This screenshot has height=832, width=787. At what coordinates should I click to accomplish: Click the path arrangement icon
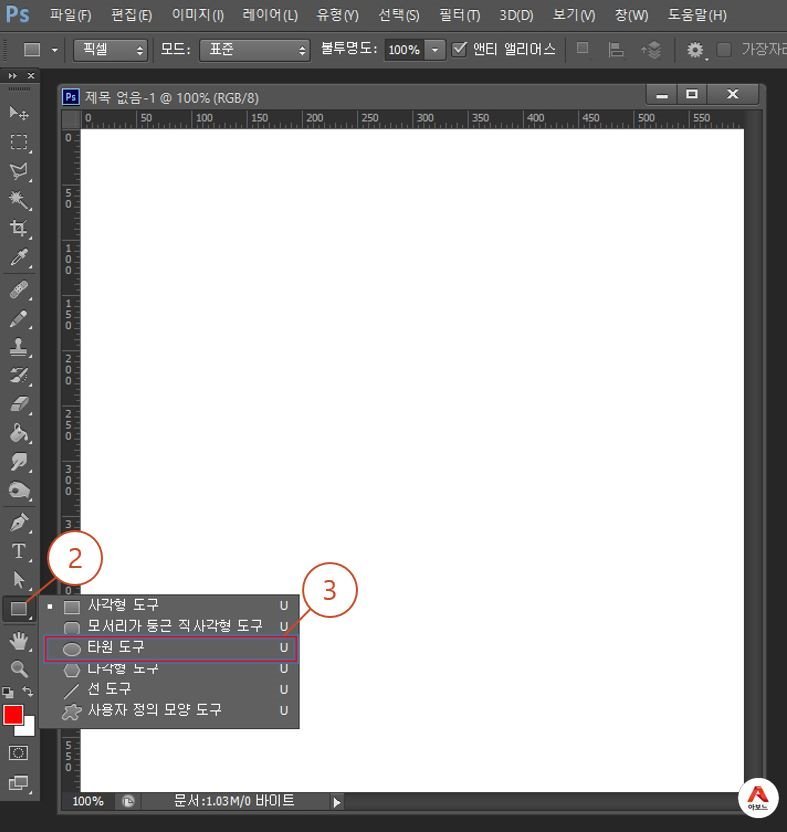(651, 50)
